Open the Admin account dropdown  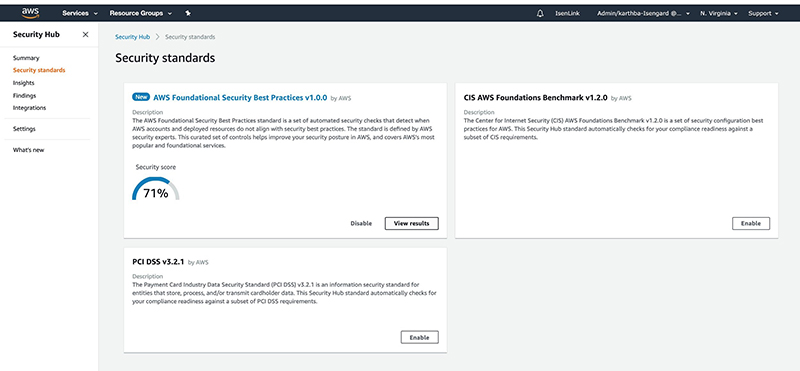[x=643, y=13]
